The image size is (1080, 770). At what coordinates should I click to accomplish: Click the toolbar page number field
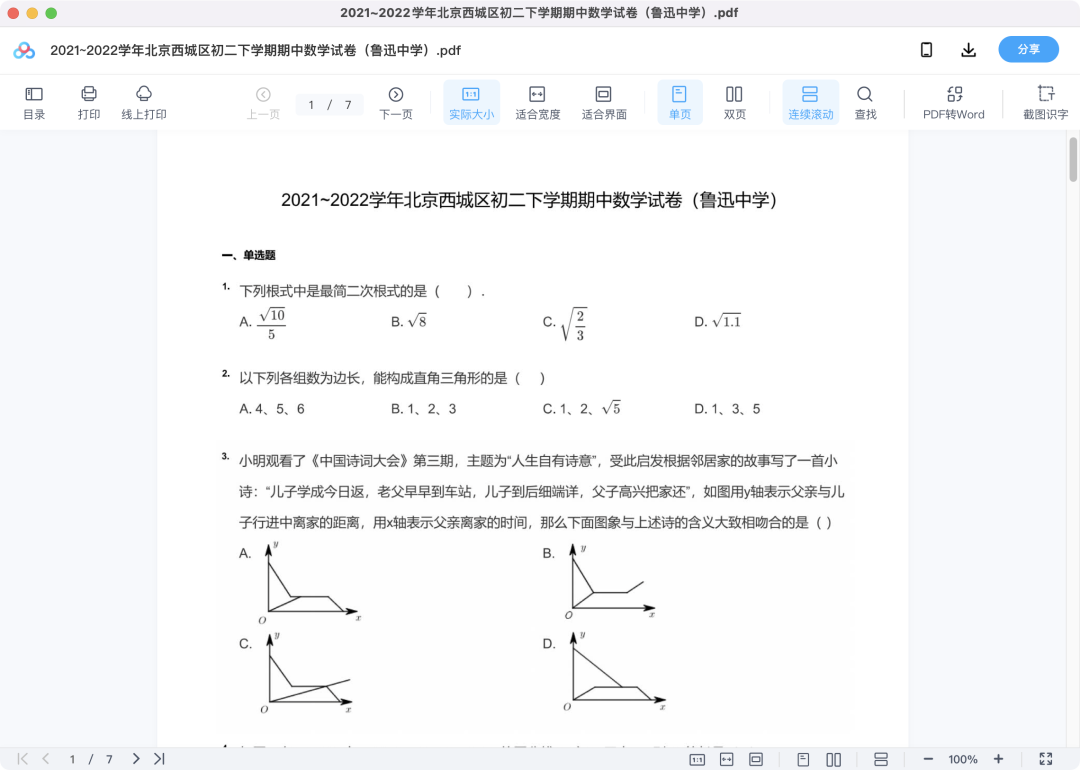coord(329,105)
